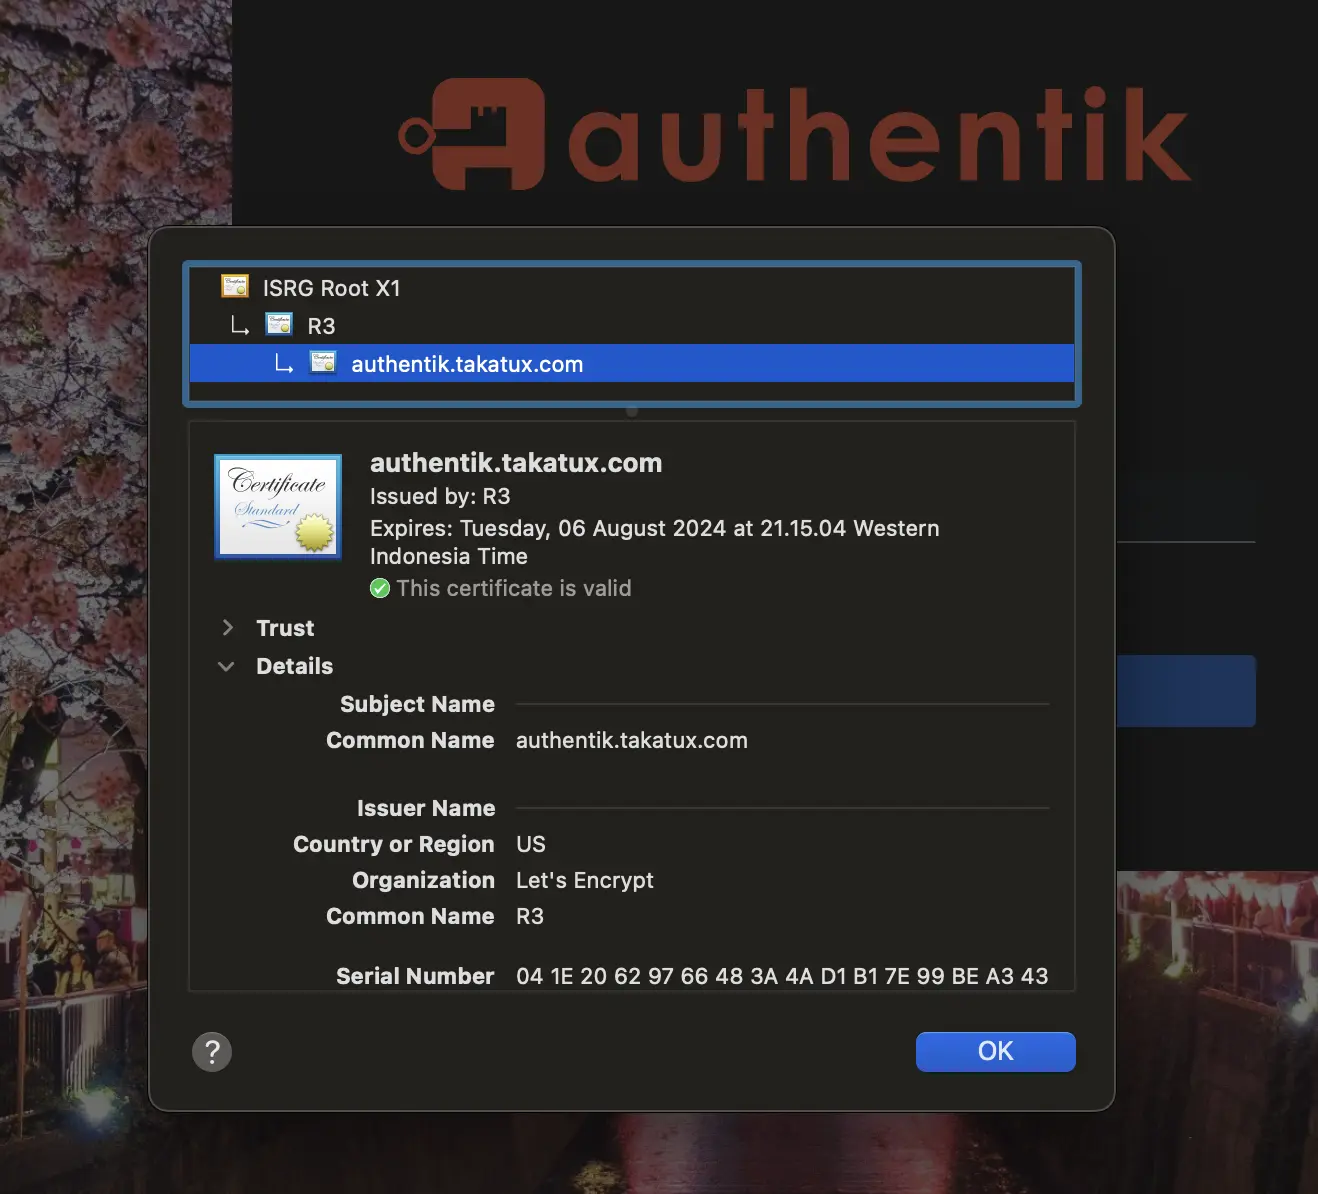Select ISRG Root X1 in certificate chain
This screenshot has height=1194, width=1318.
click(632, 288)
